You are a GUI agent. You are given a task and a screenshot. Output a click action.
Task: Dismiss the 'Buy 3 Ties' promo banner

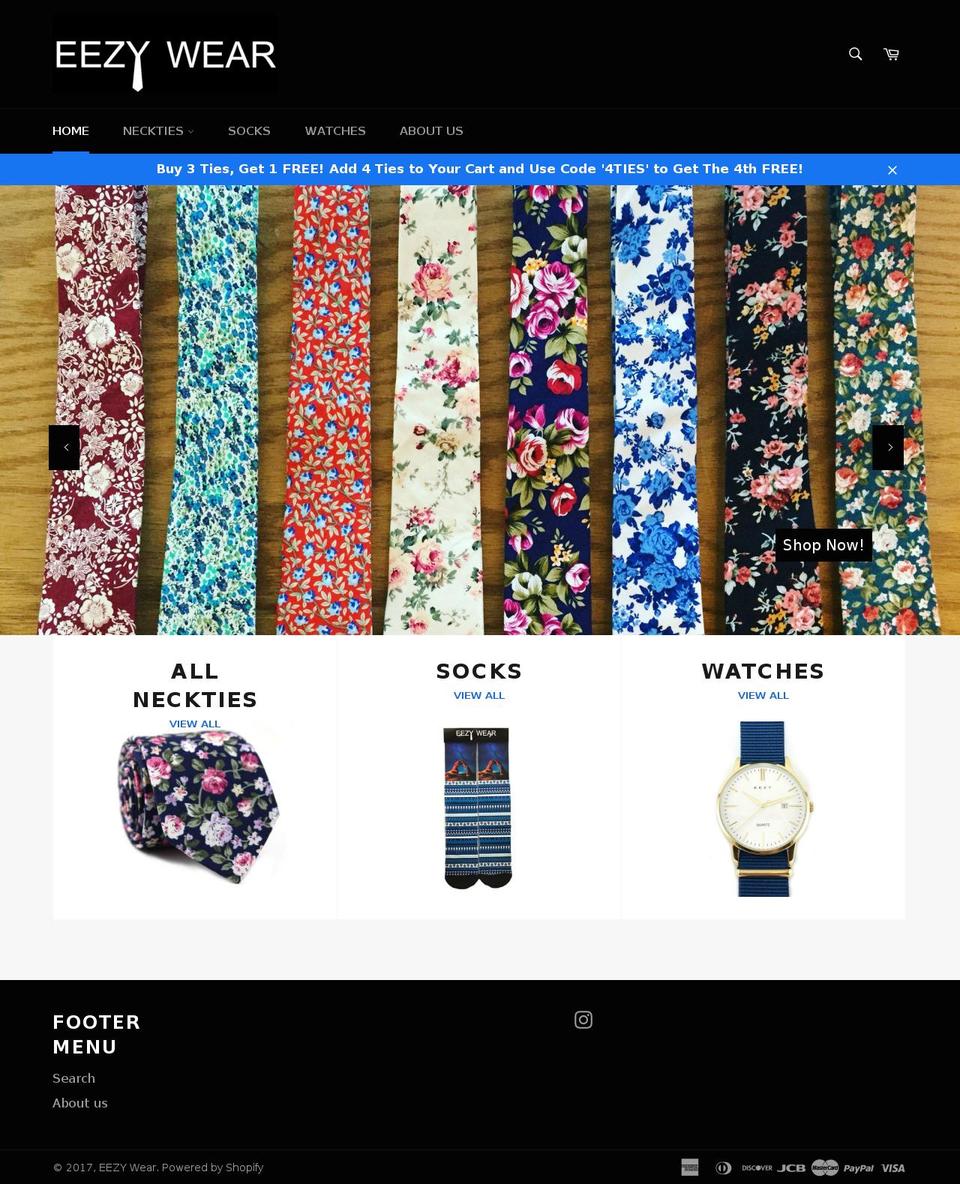pos(892,169)
